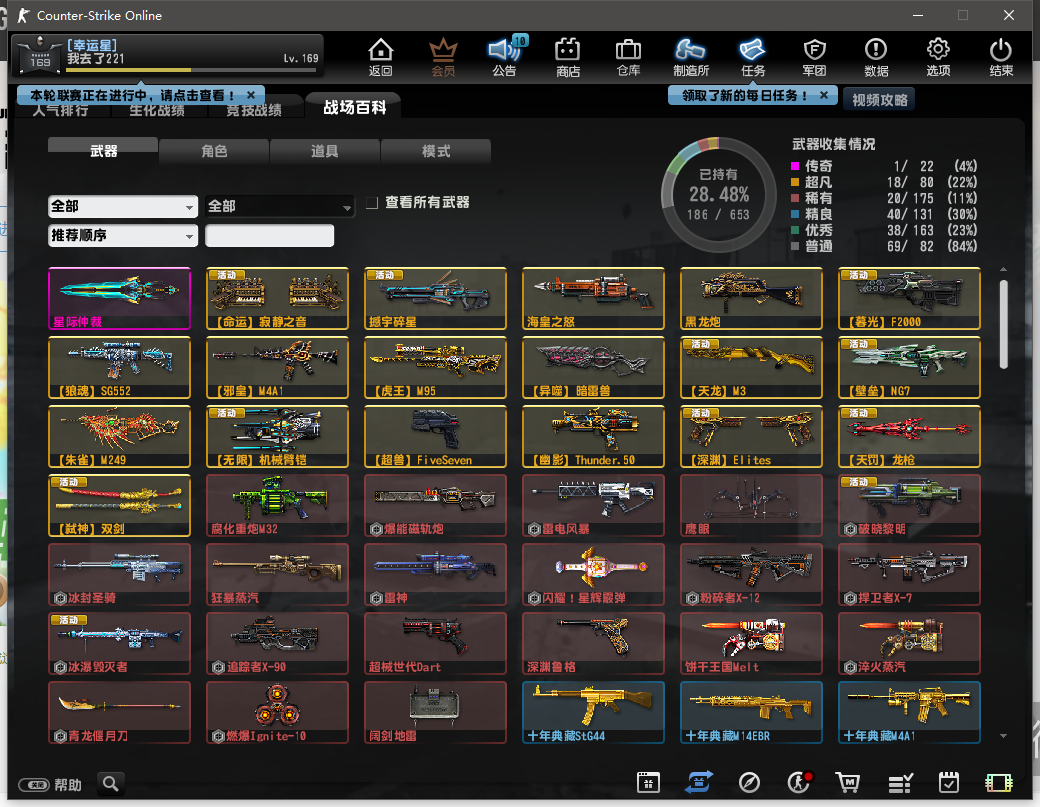Select the 星际仲裁 weapon card
The width and height of the screenshot is (1040, 807).
point(119,298)
